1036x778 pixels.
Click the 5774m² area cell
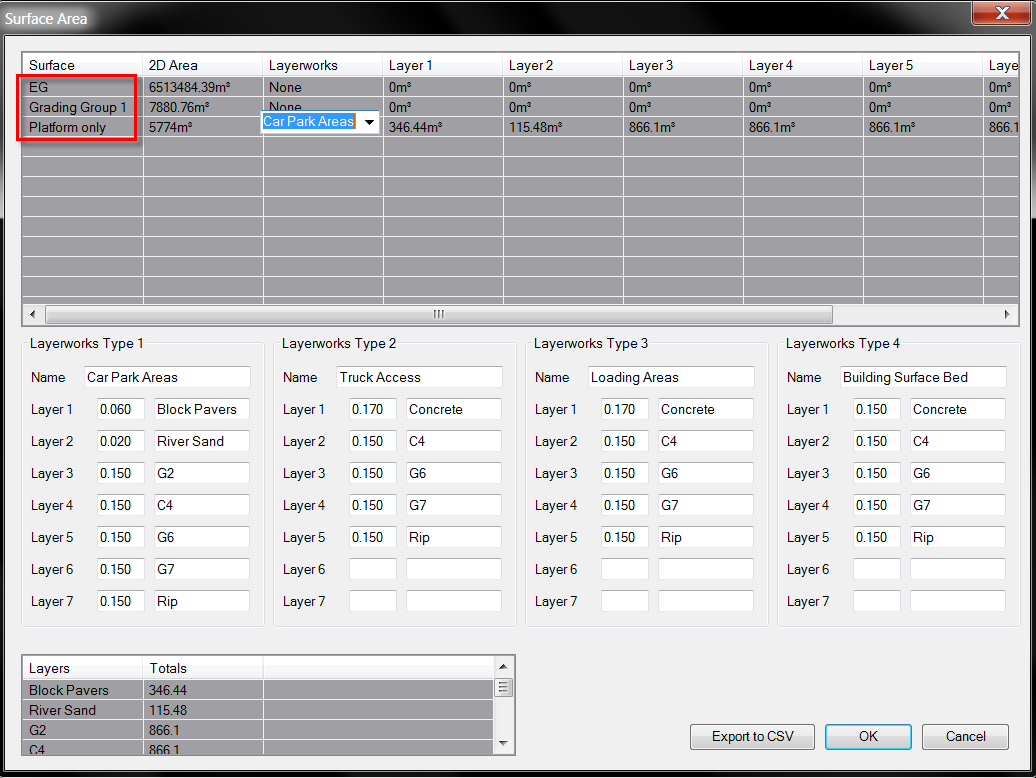pos(203,127)
